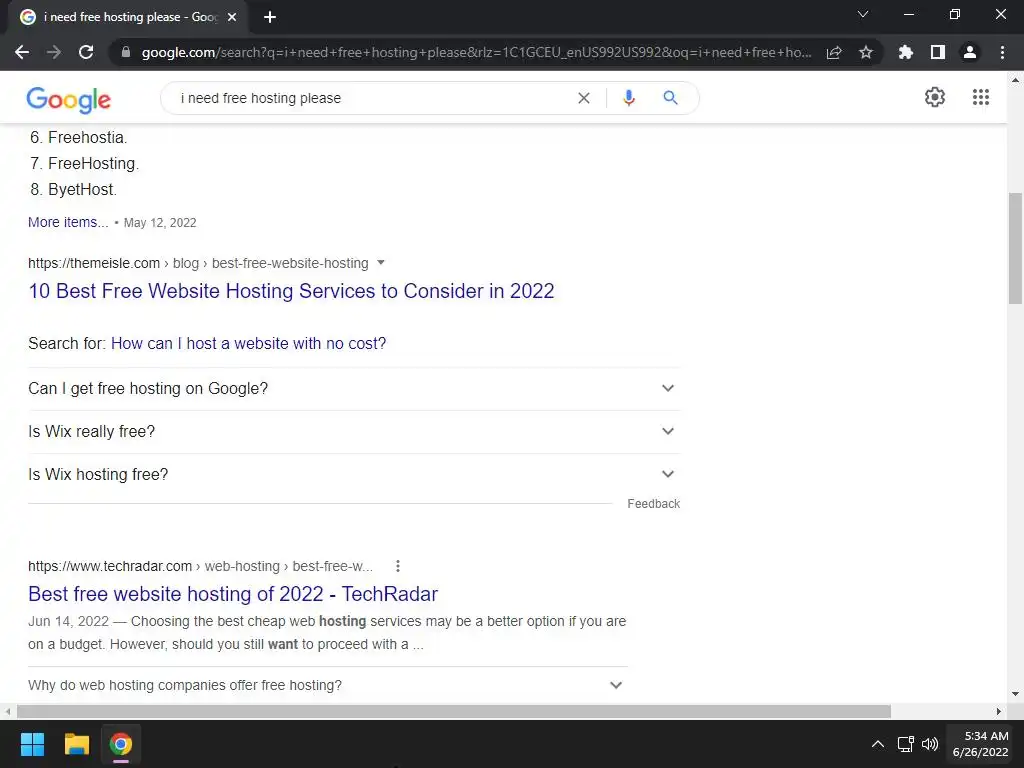
Task: Open the Google apps grid
Action: [x=981, y=97]
